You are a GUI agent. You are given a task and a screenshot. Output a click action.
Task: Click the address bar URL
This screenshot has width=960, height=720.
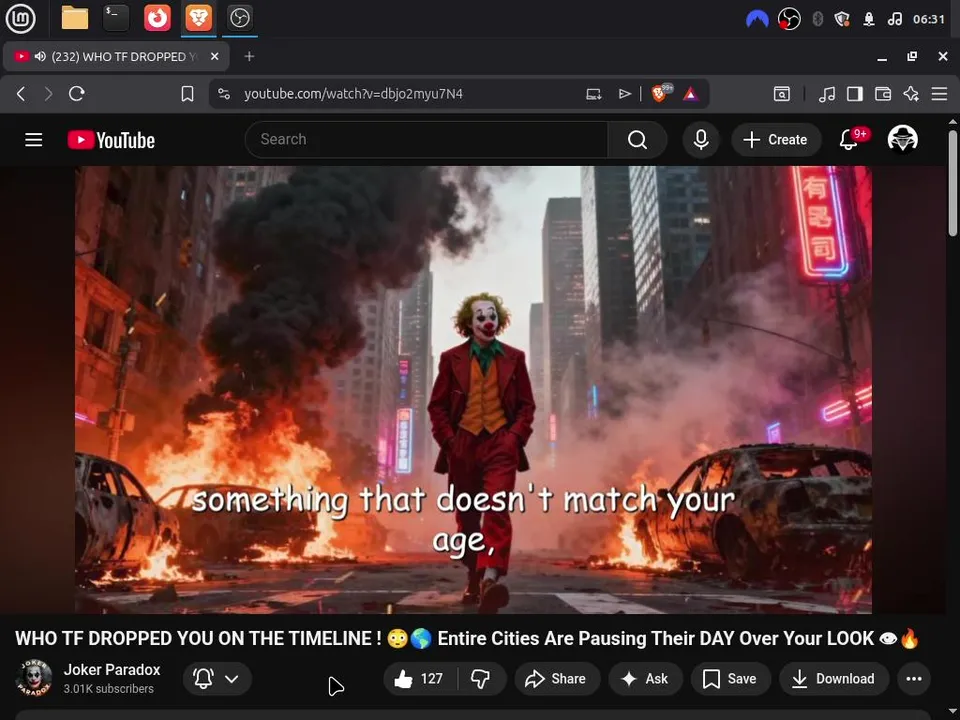353,94
